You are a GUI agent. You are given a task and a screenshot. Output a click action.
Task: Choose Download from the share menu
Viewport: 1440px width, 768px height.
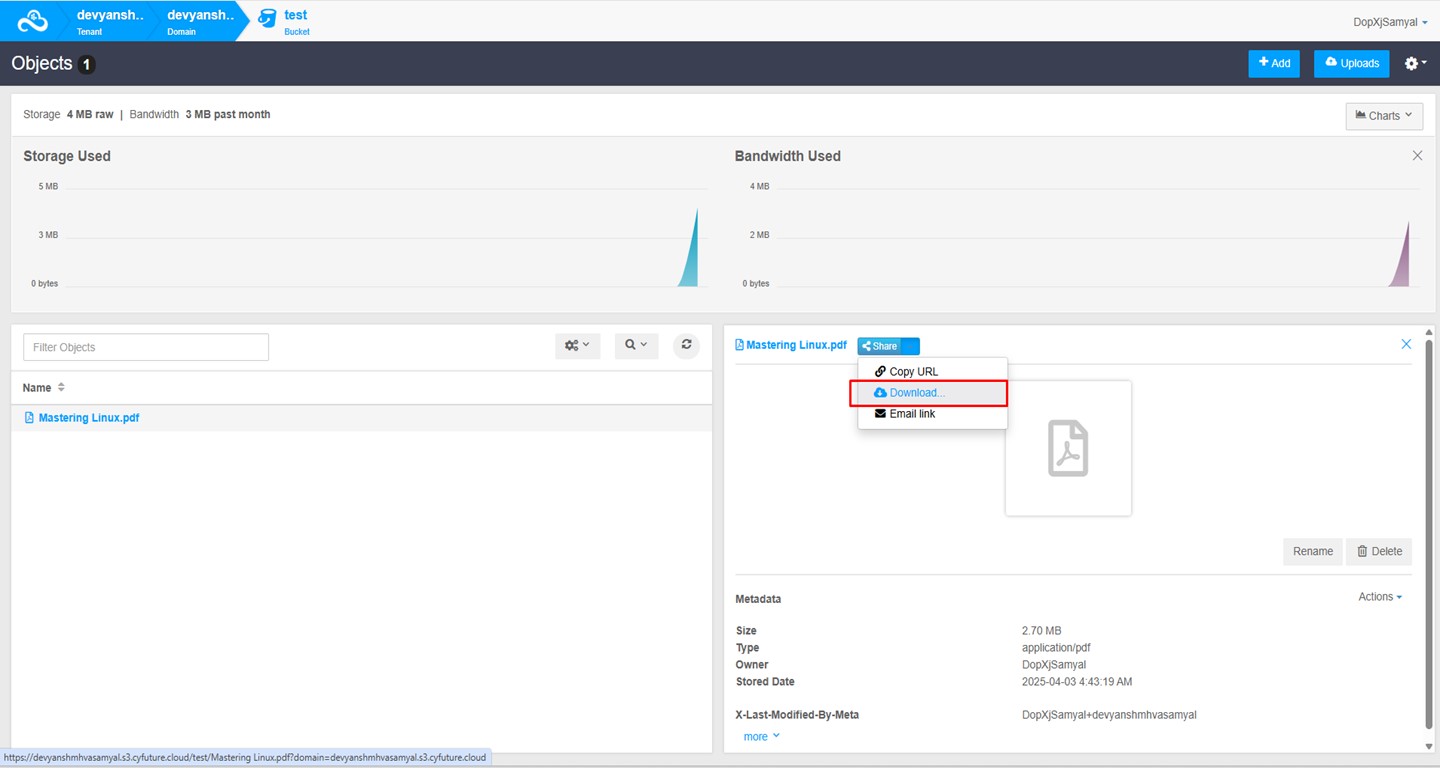(x=916, y=393)
